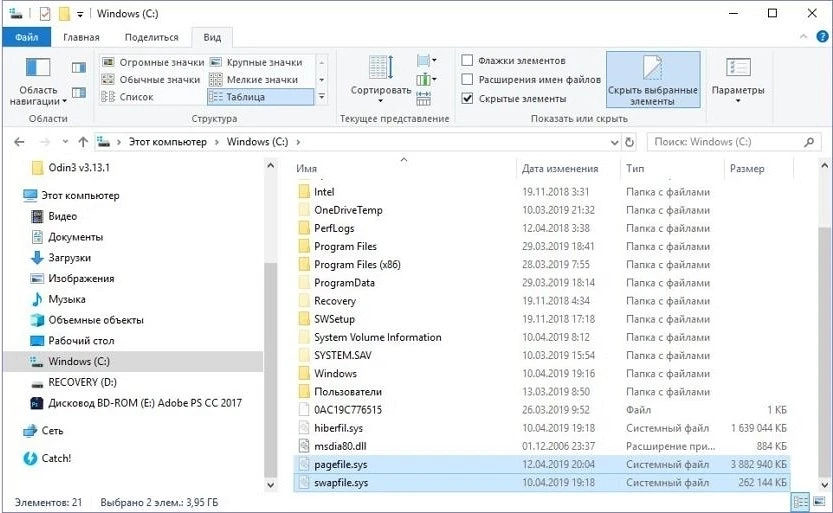Uncheck Скрытые элементы checkbox
This screenshot has width=833, height=513.
(467, 98)
